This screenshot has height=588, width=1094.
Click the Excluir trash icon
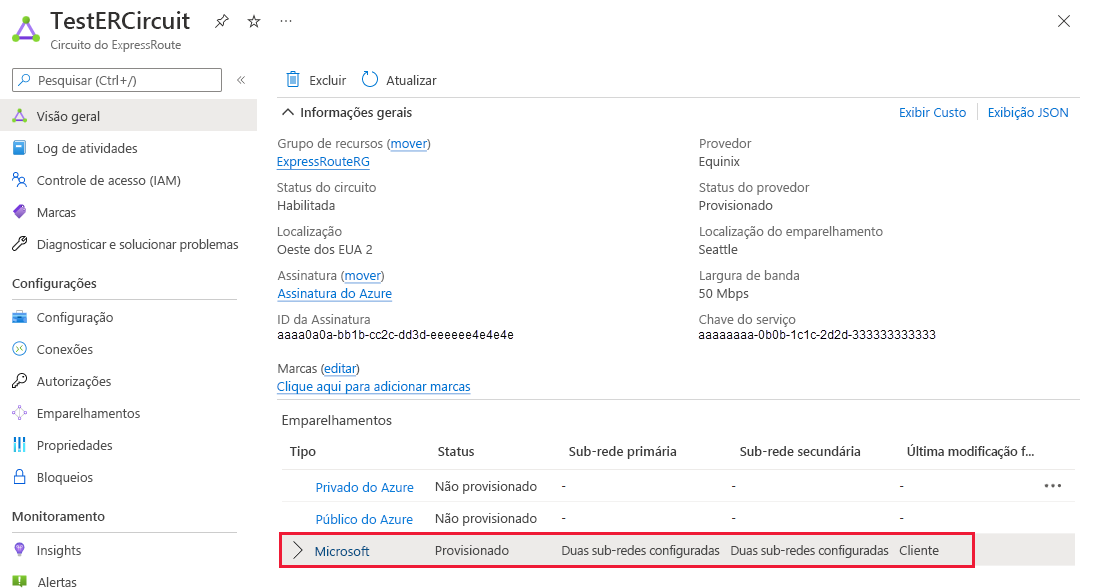293,80
